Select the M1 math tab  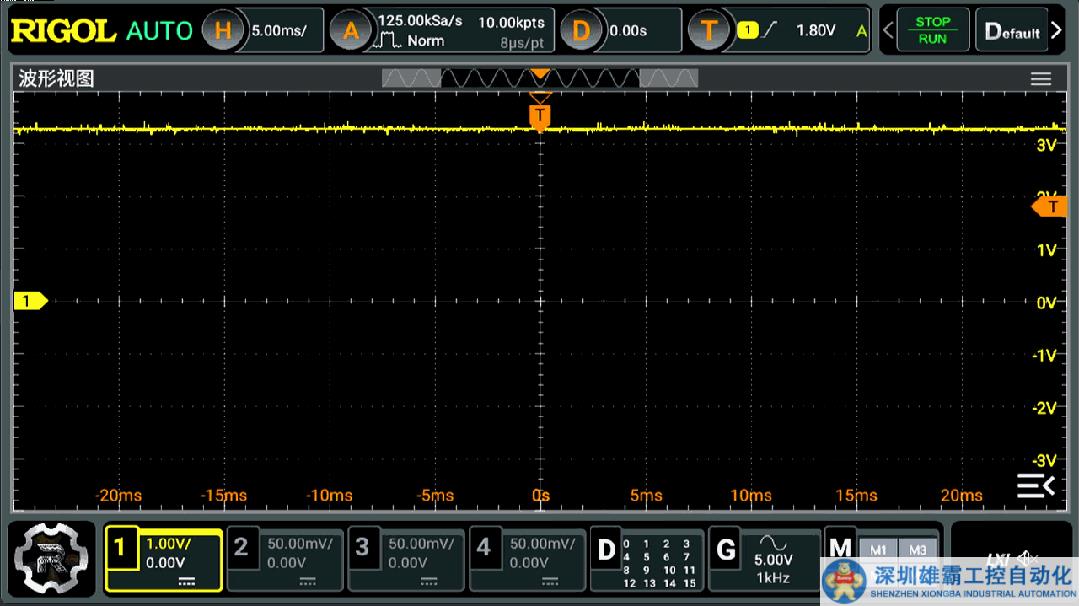(878, 549)
